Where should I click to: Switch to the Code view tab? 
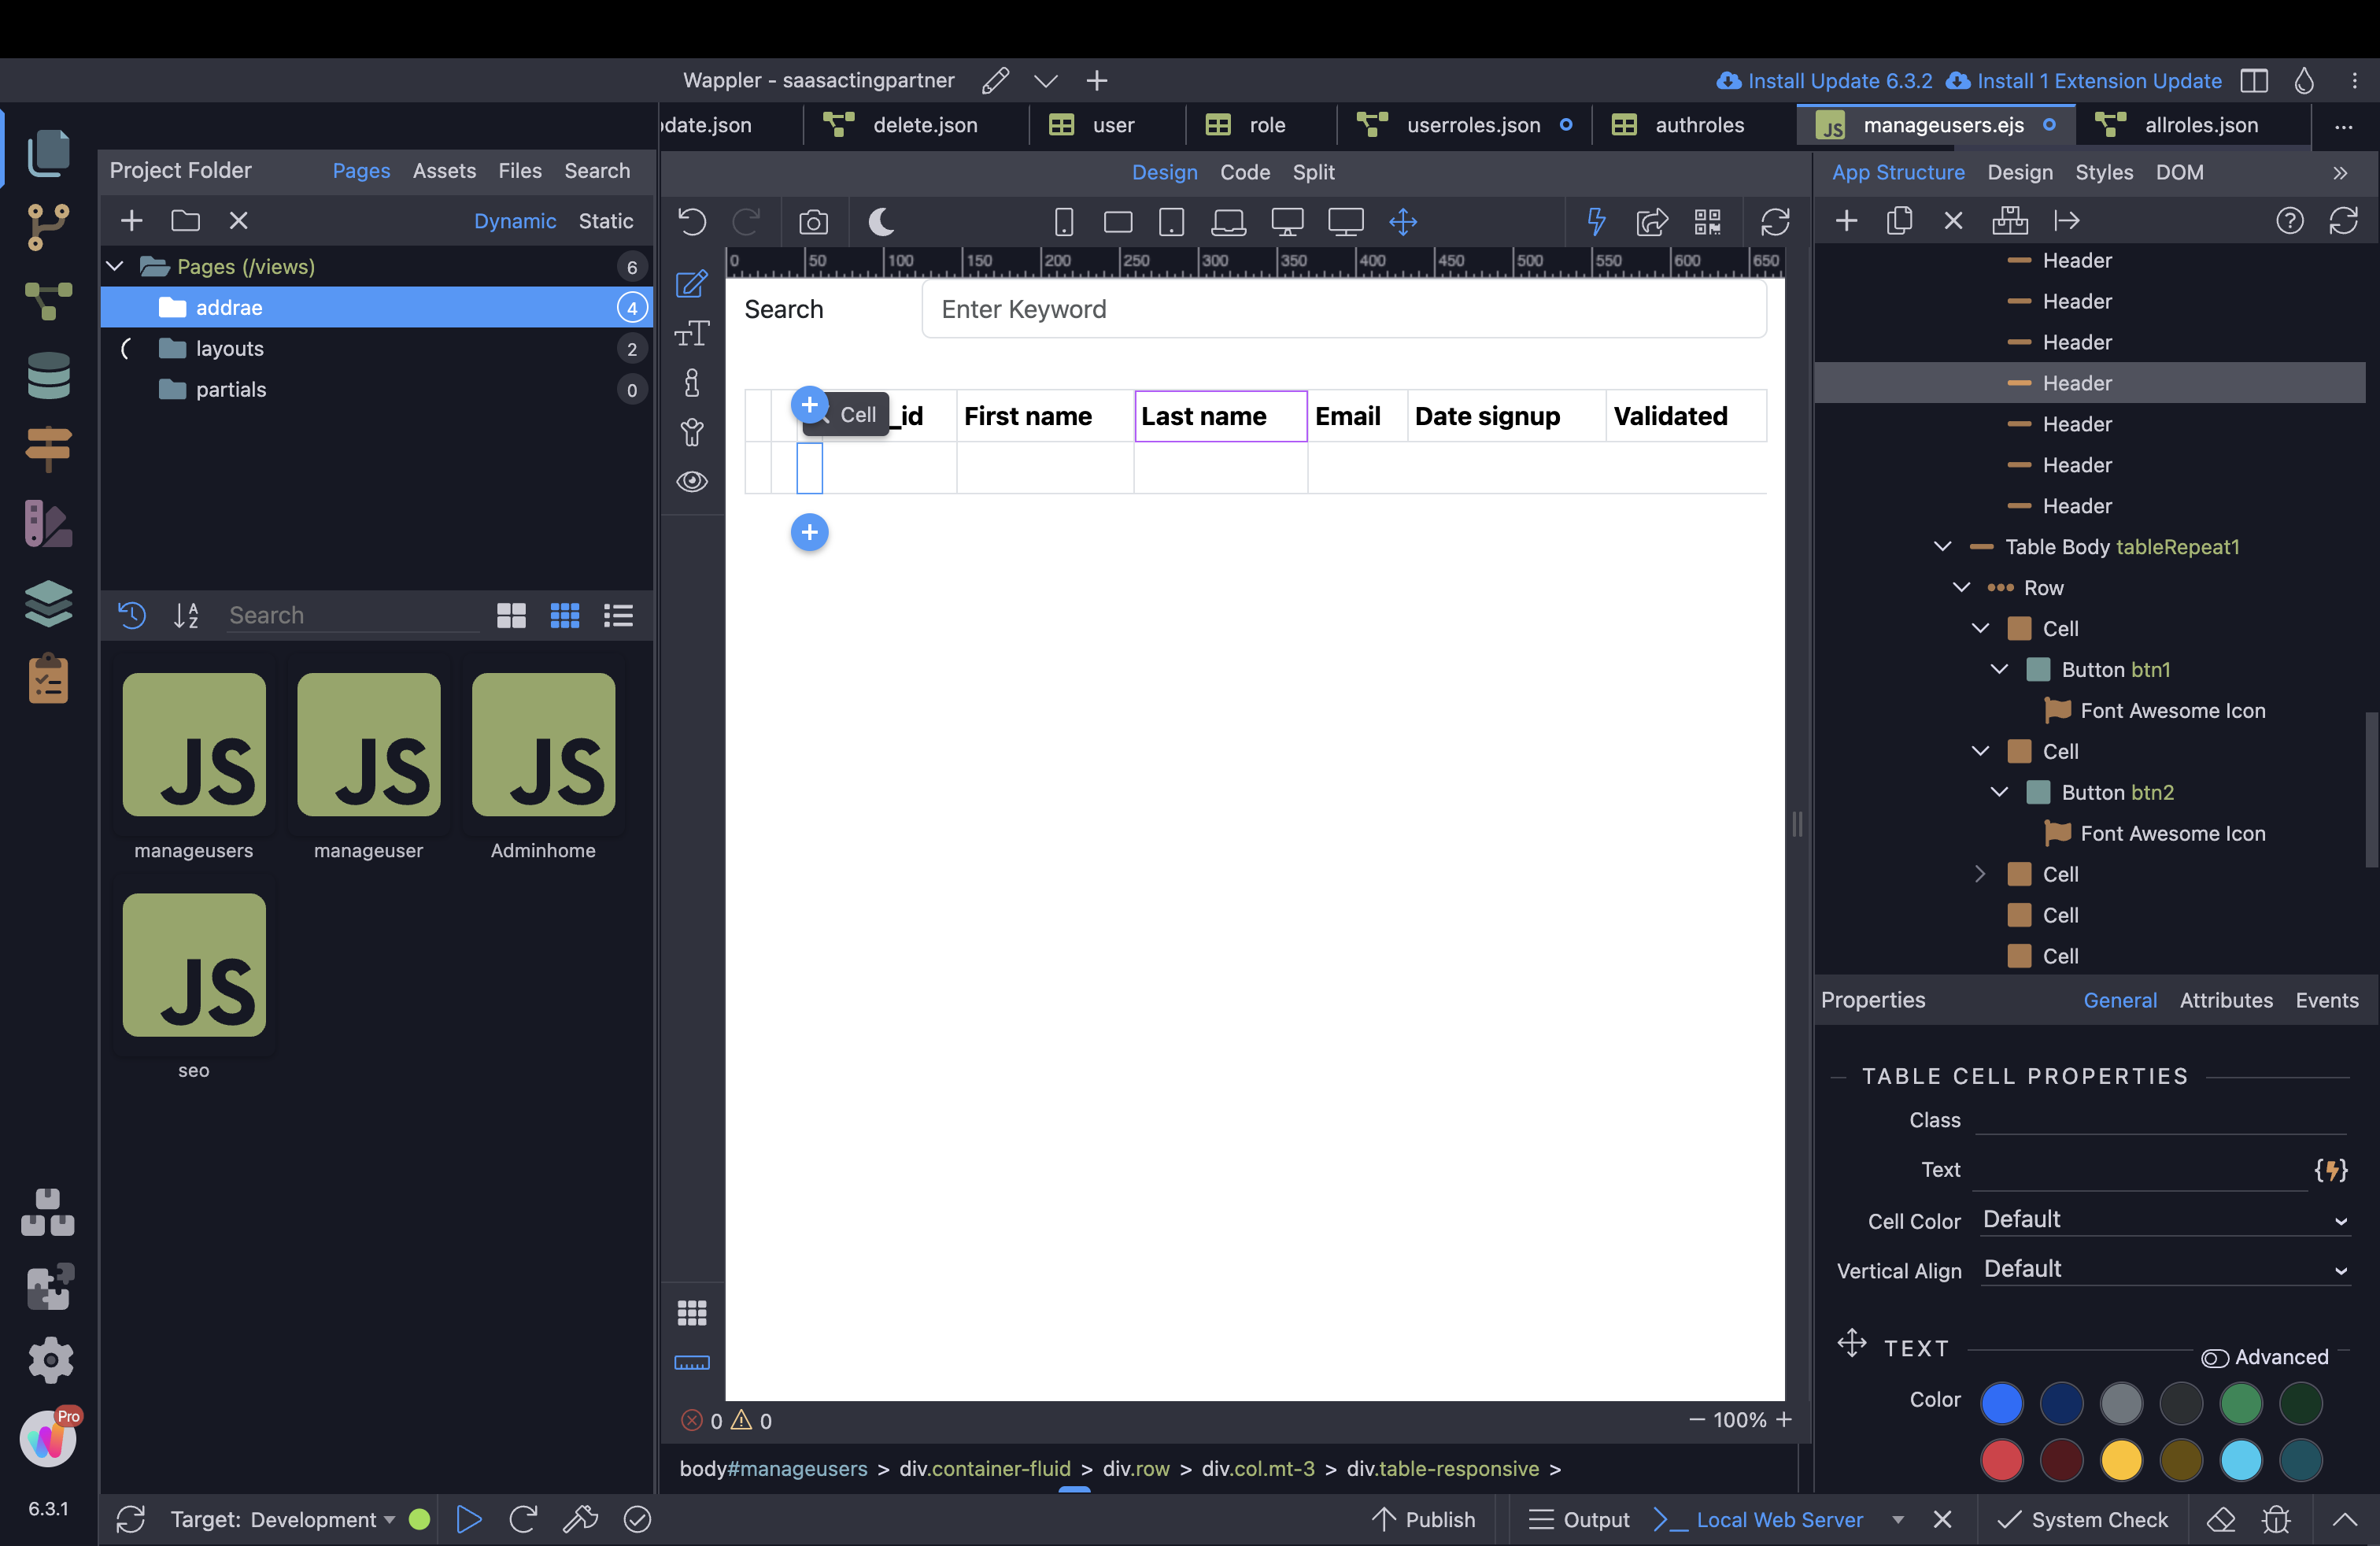click(x=1244, y=172)
